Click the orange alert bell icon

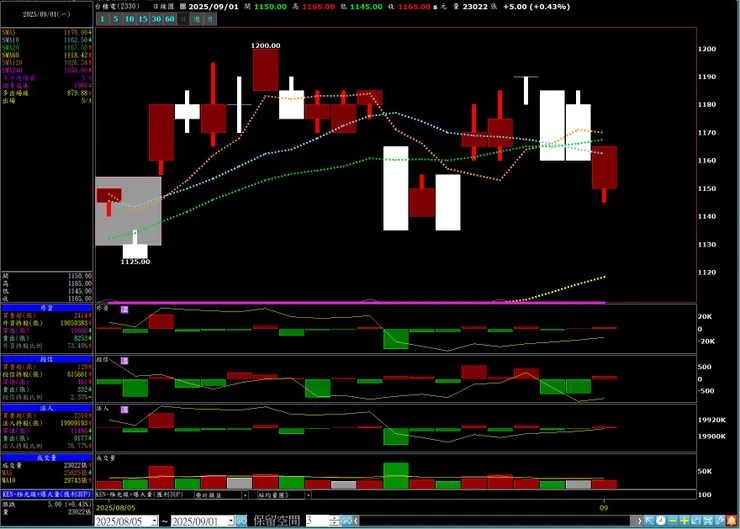(732, 521)
